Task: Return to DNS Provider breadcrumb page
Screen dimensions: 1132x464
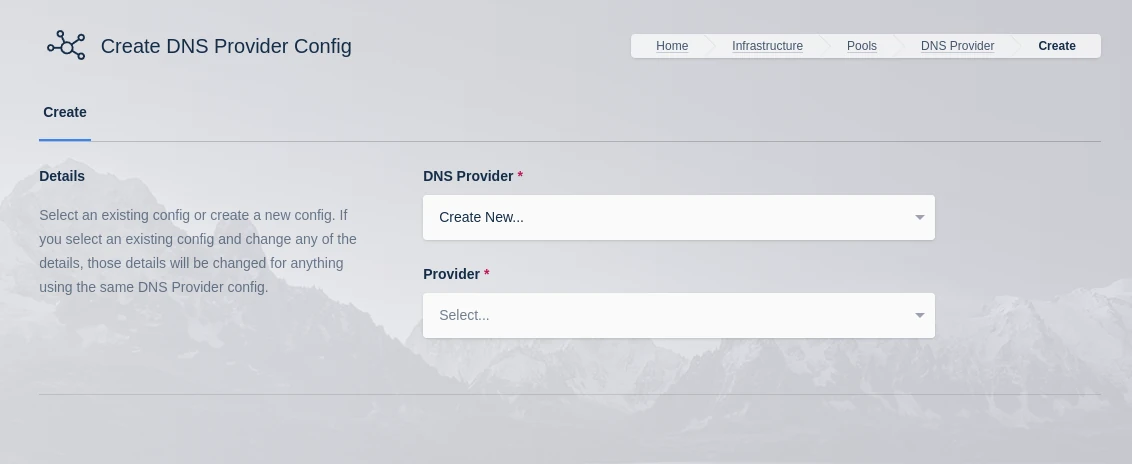Action: coord(957,46)
